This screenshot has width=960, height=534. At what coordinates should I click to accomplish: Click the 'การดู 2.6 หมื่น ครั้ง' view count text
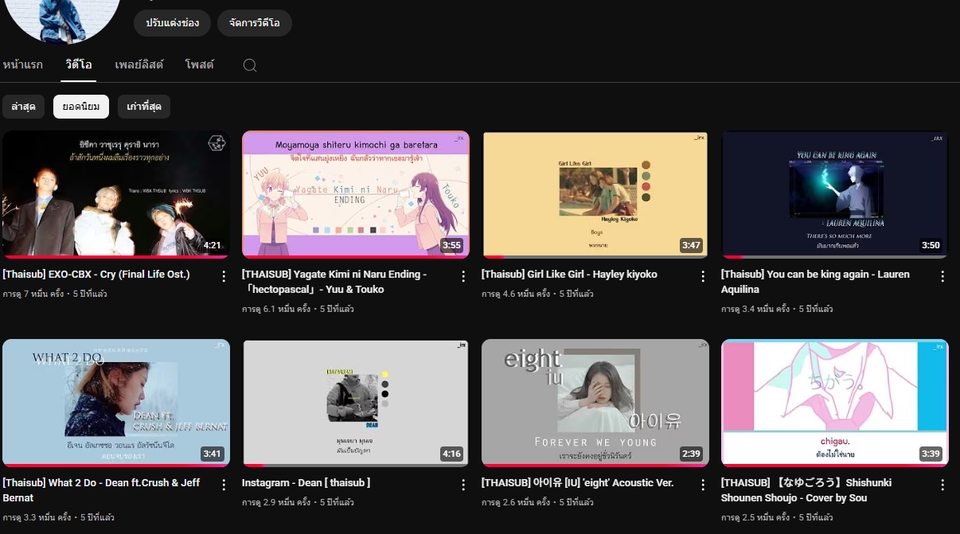coord(516,502)
